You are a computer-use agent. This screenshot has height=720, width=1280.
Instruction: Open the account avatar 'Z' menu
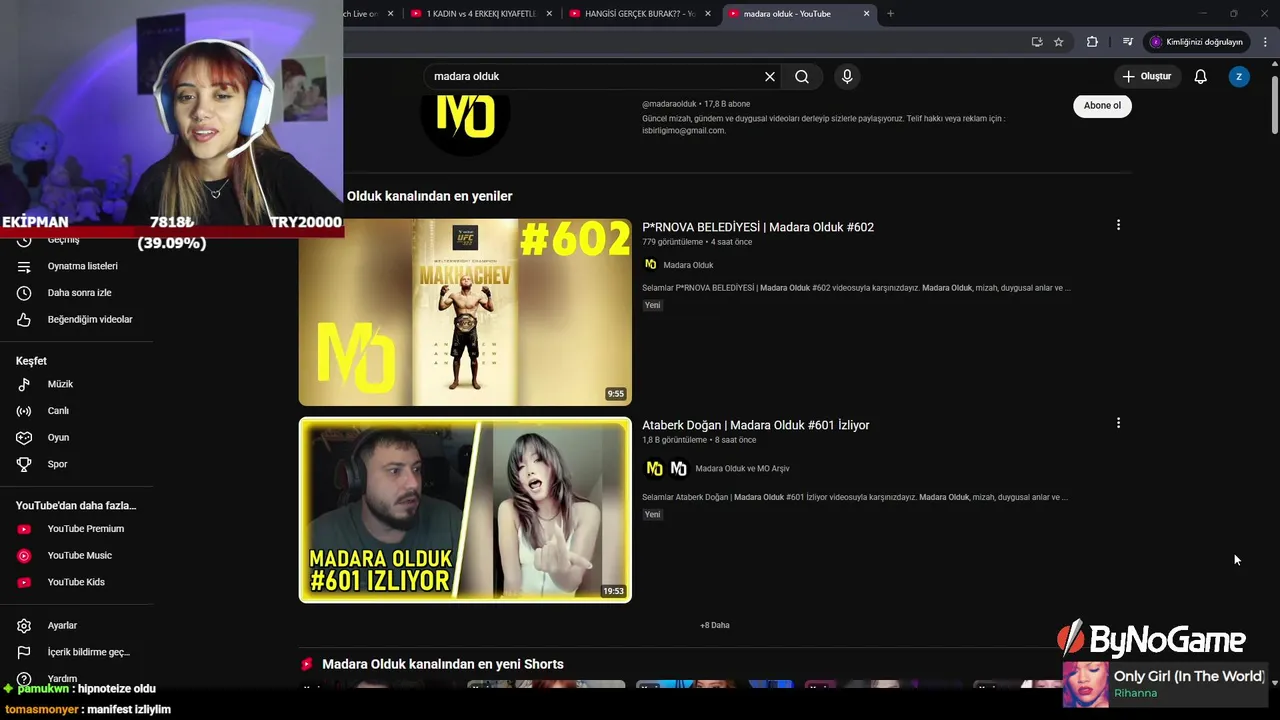(x=1239, y=76)
